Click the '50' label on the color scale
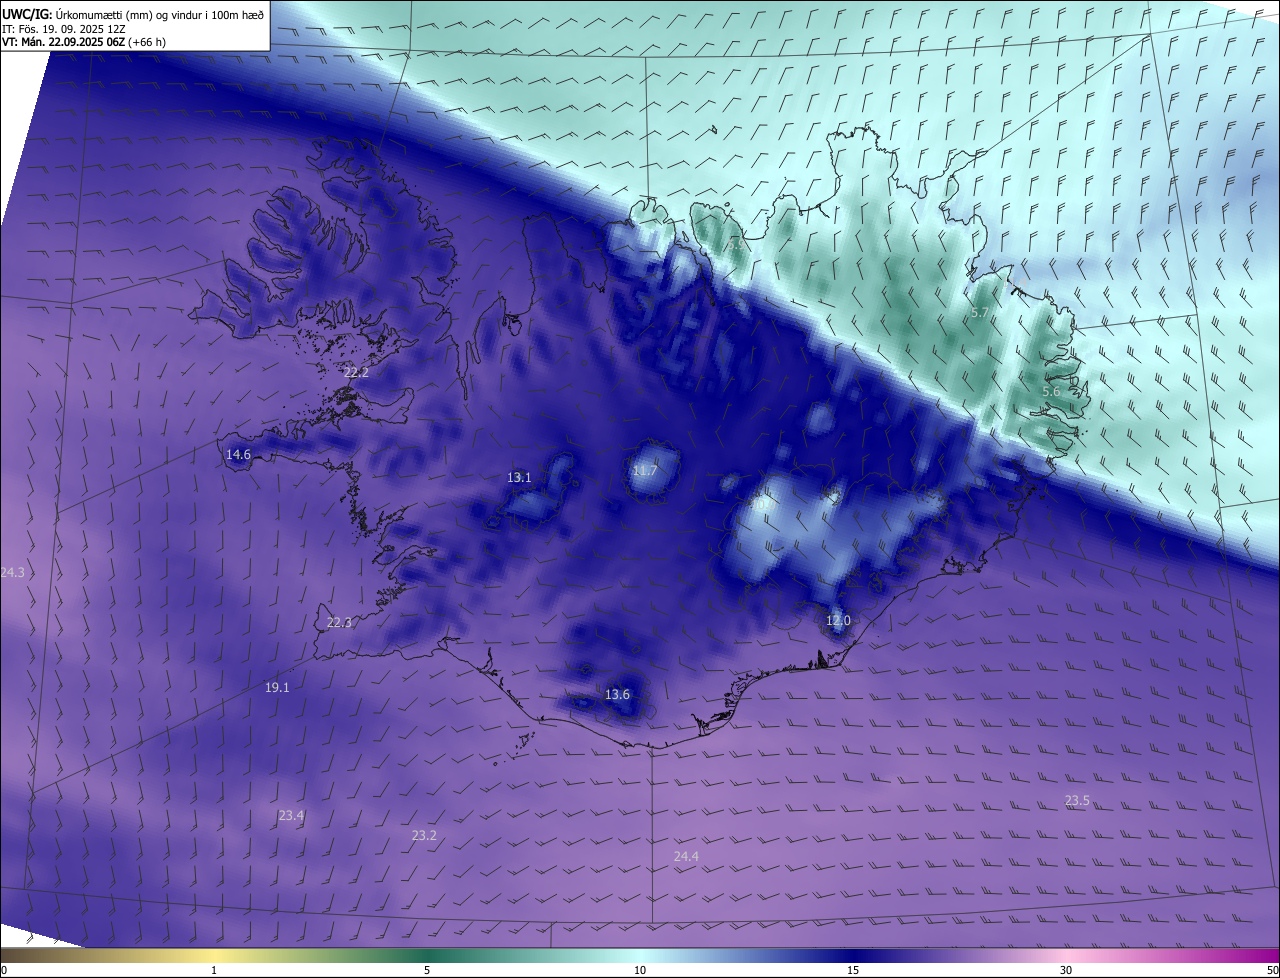The image size is (1280, 978). click(x=1272, y=970)
